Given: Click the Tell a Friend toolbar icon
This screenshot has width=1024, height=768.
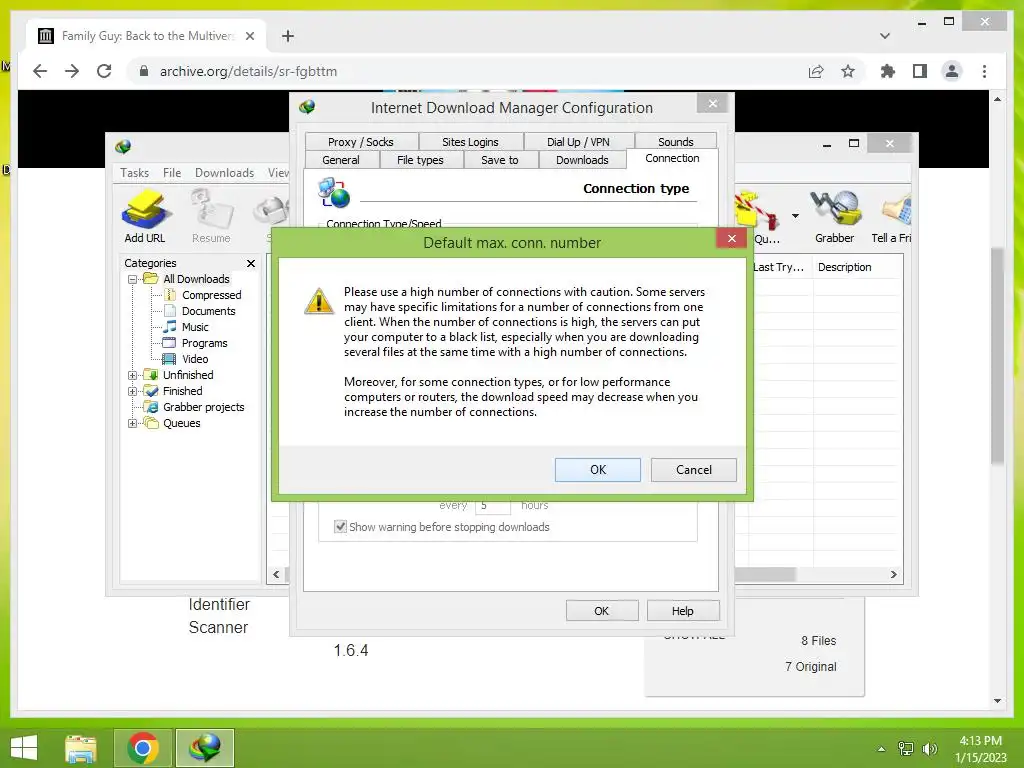Looking at the screenshot, I should 892,217.
